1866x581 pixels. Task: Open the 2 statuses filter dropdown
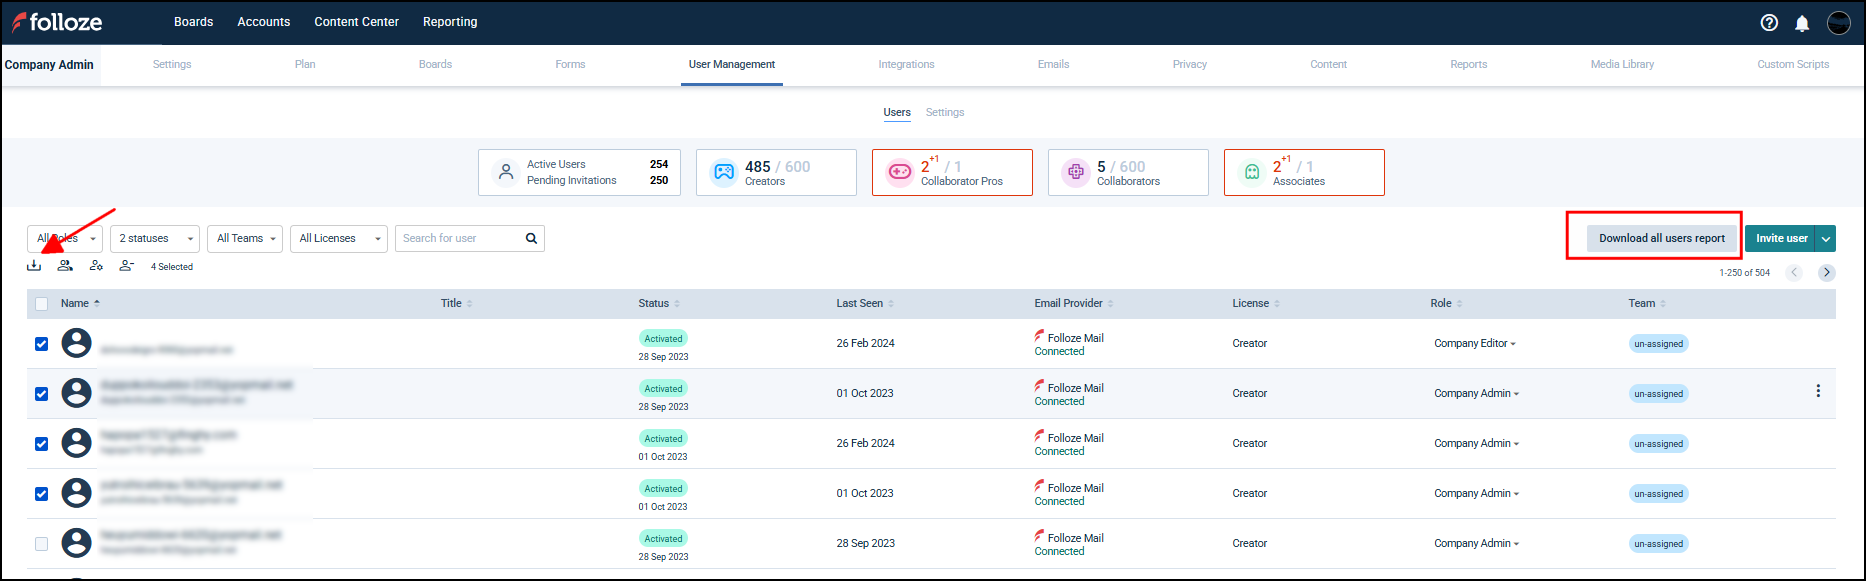coord(154,239)
